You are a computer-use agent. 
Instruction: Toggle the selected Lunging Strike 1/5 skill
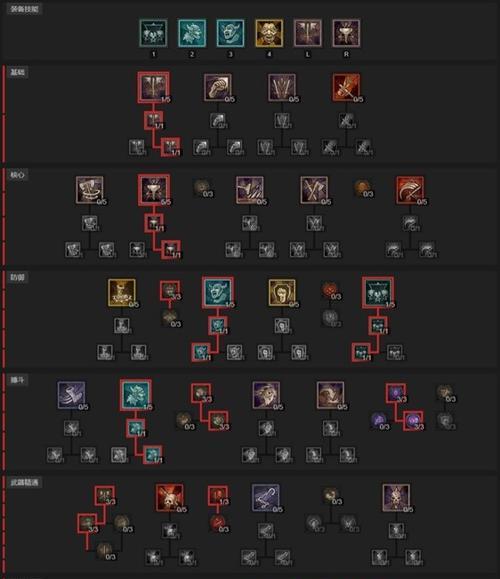[x=154, y=87]
